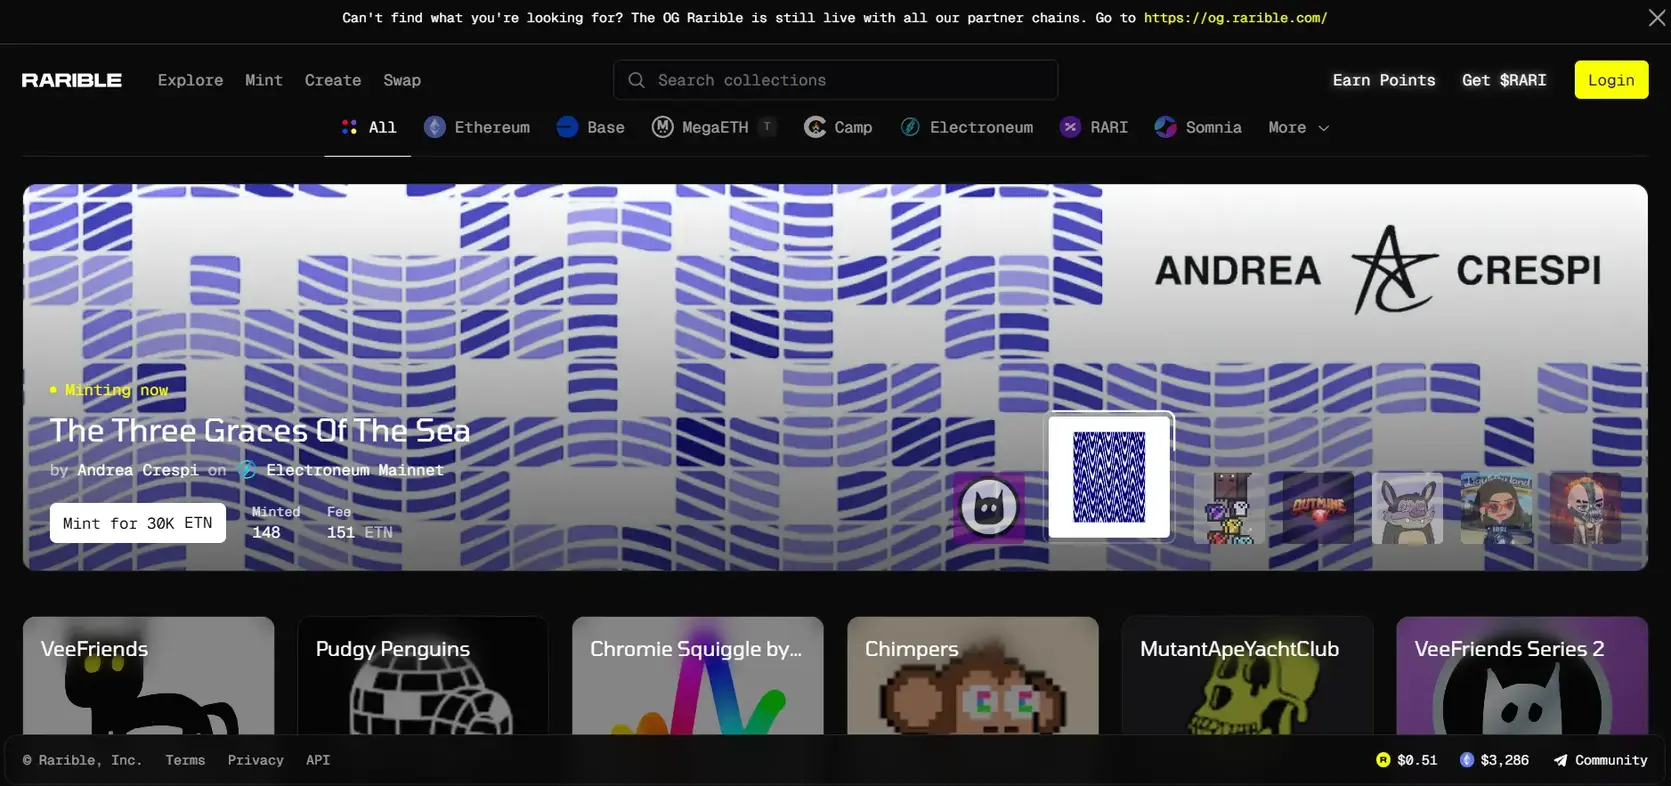Click the search magnifier icon
The image size is (1671, 786).
[x=636, y=80]
